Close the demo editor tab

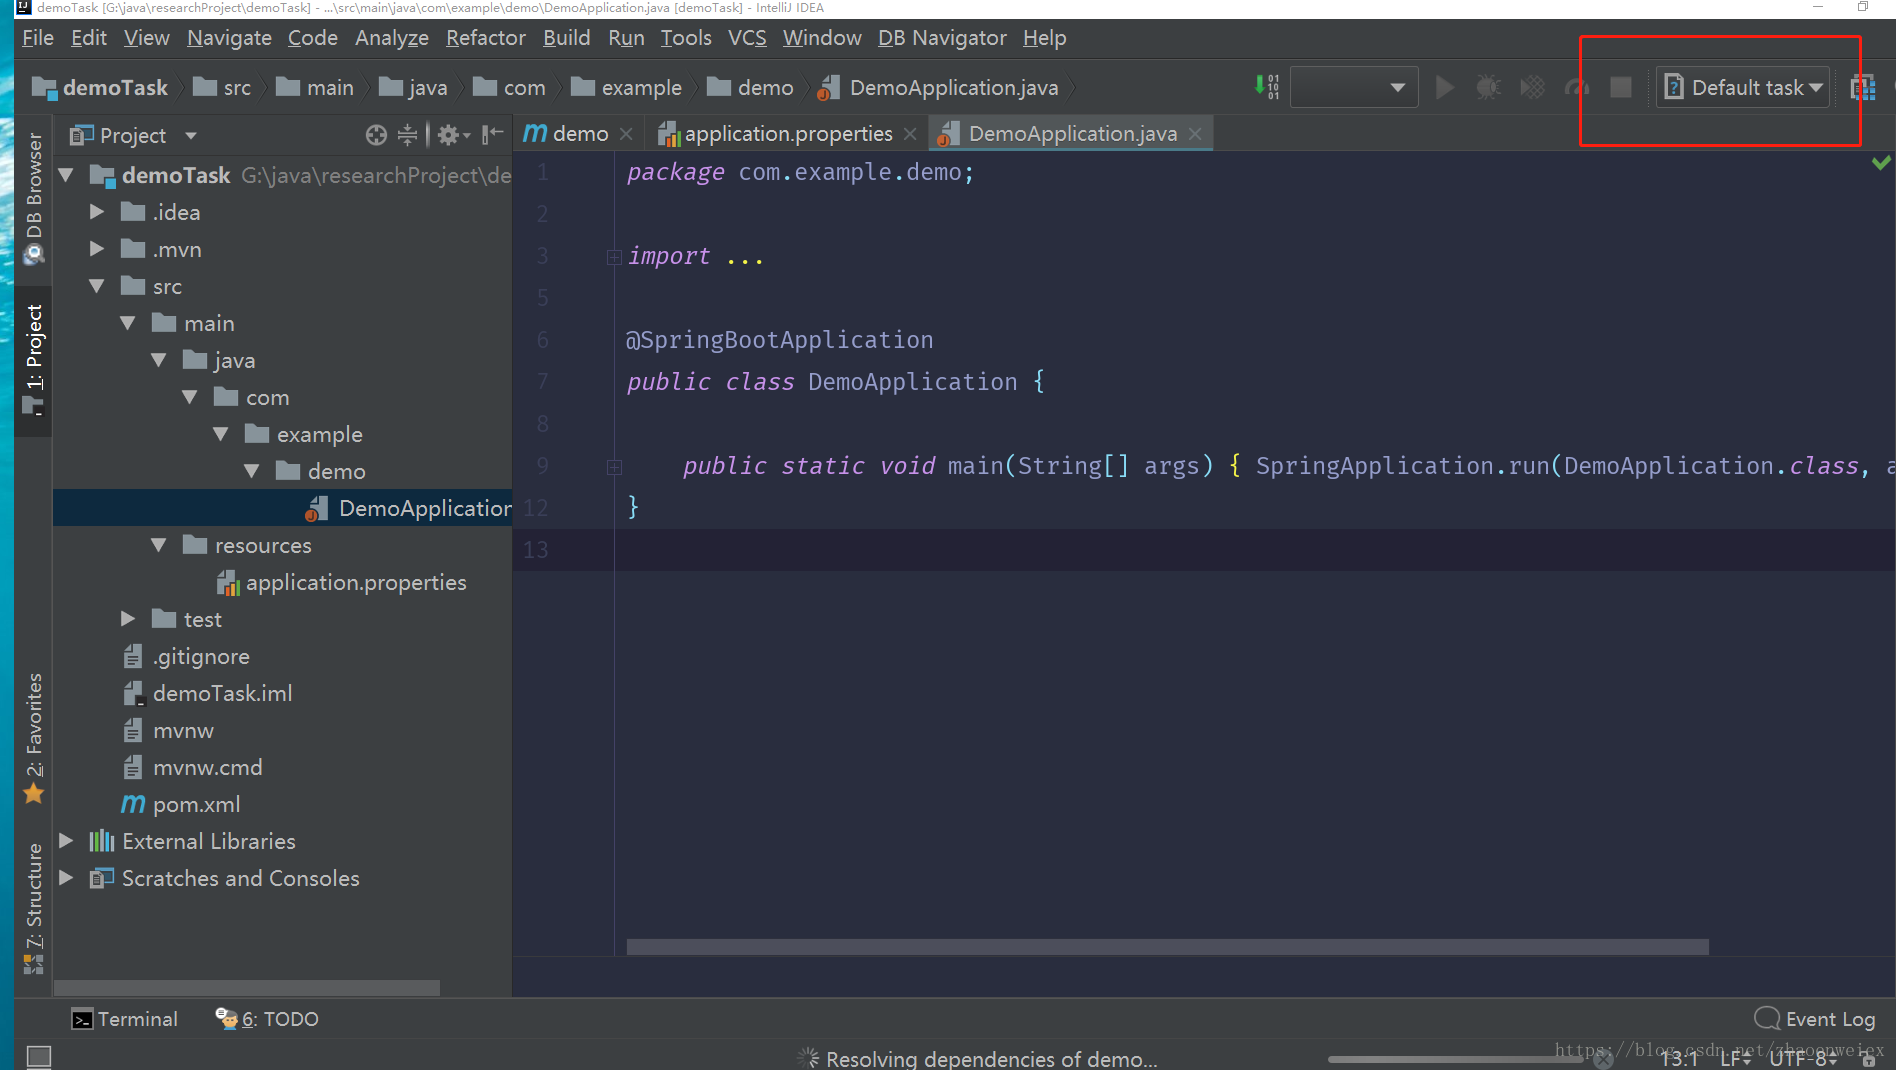point(626,134)
